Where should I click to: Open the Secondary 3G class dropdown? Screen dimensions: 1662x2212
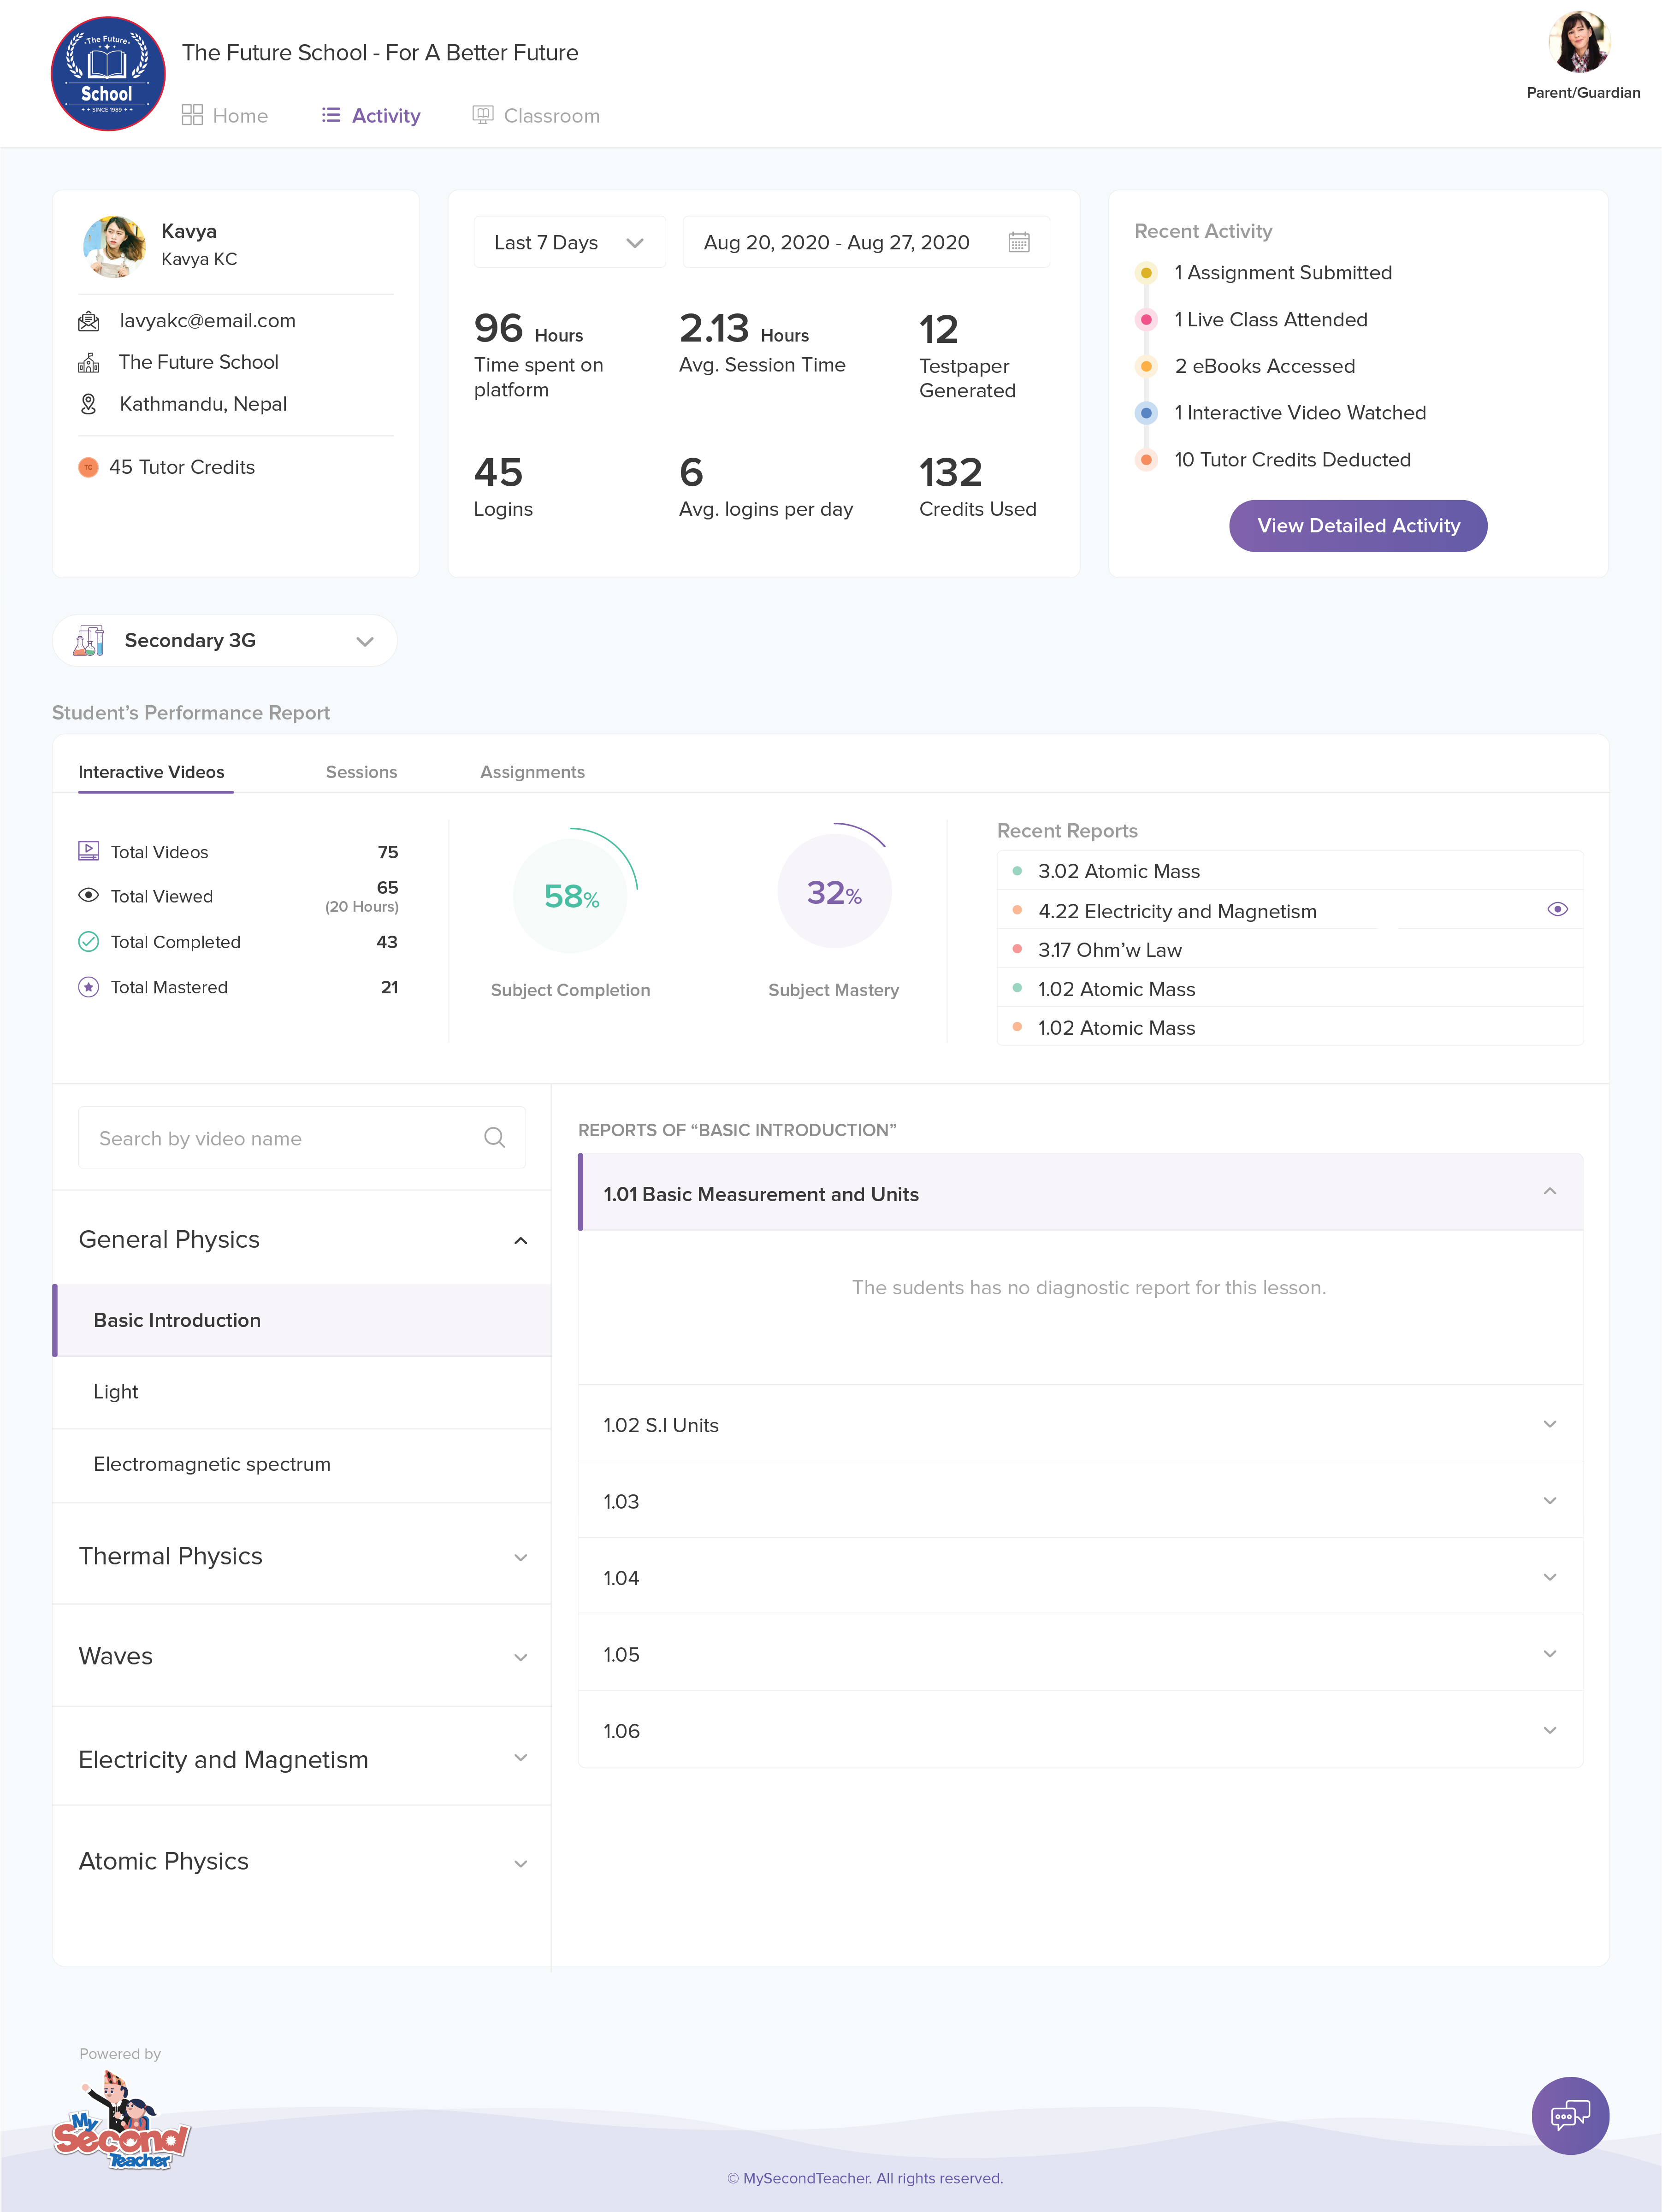point(225,640)
